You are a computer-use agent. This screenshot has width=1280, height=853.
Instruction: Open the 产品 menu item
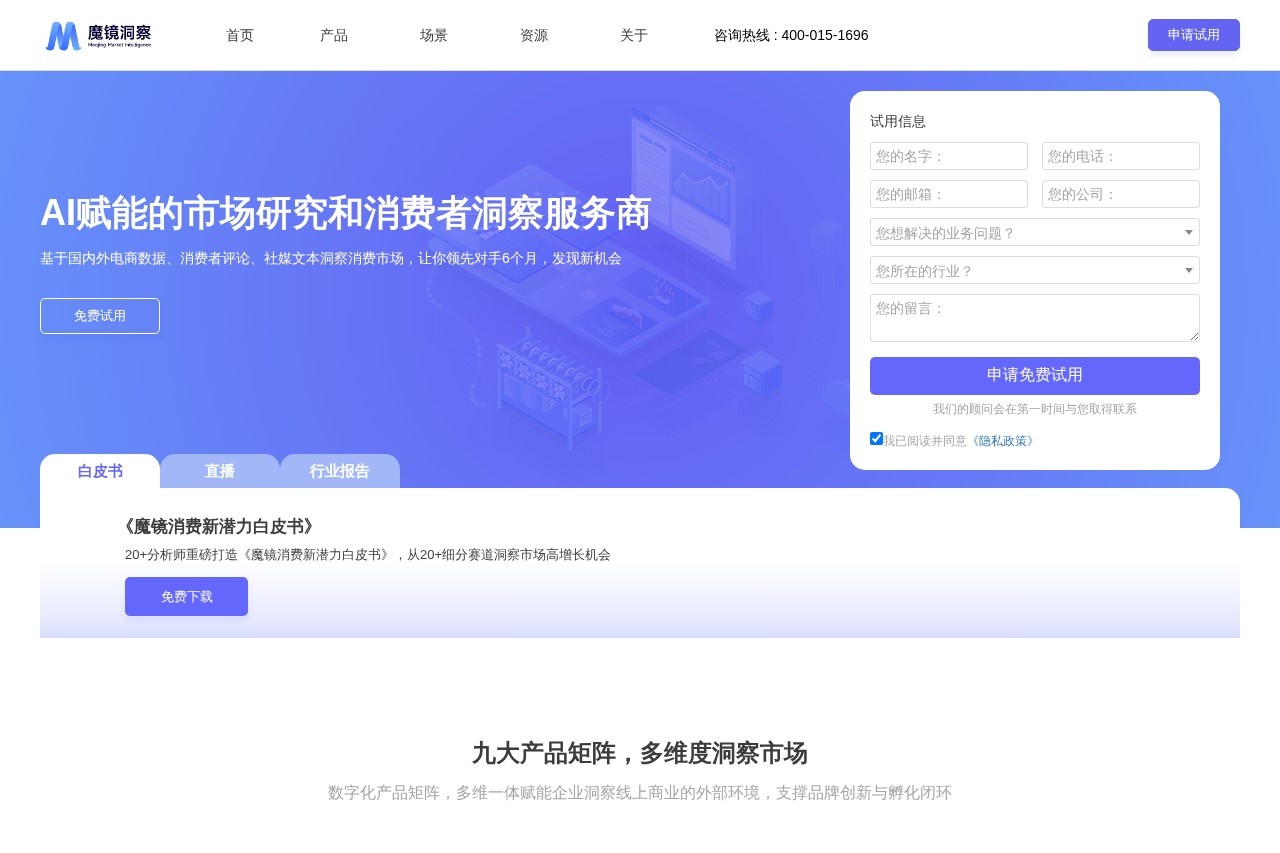(334, 35)
